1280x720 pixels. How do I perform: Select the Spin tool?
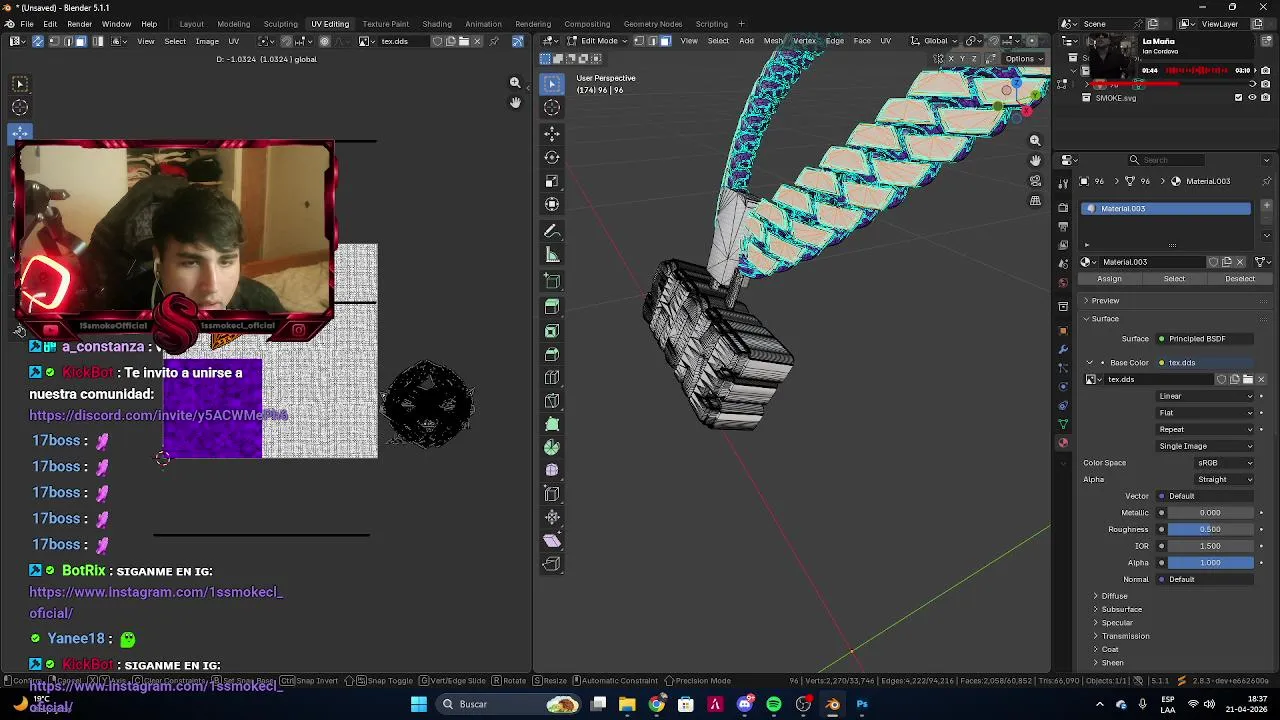click(552, 448)
